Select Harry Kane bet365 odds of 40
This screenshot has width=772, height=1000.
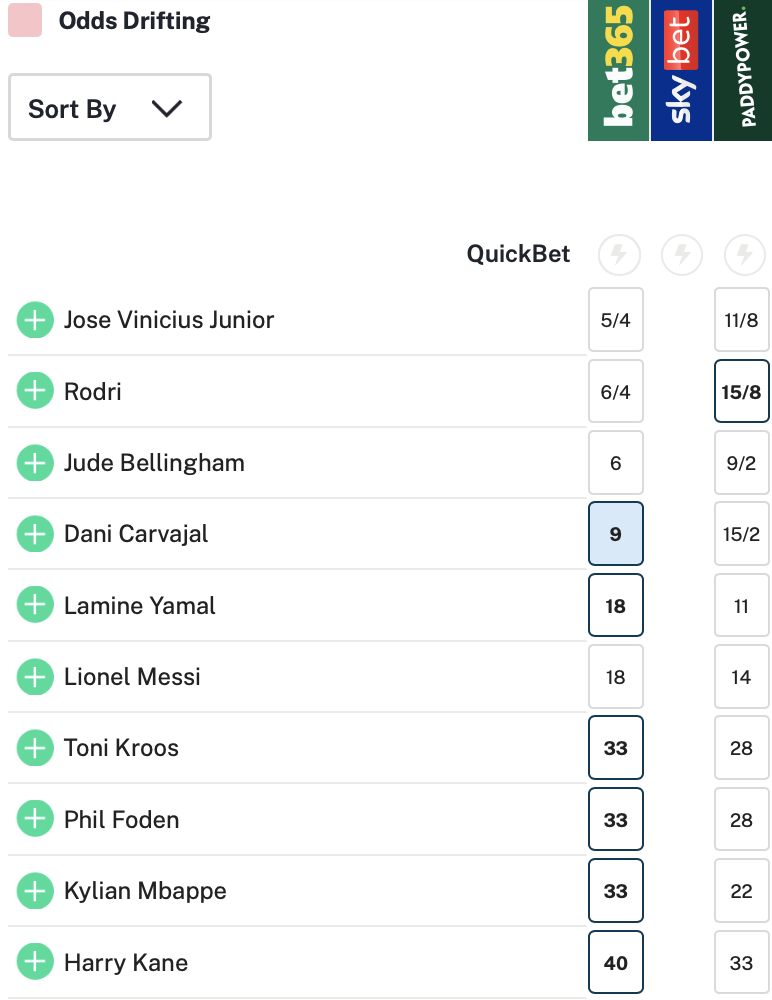pos(616,963)
